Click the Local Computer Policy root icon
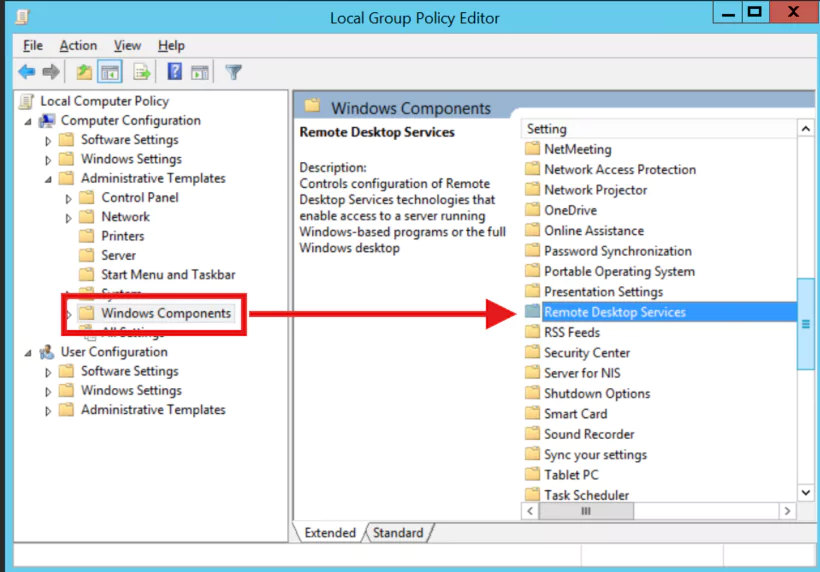Screen dimensions: 820x572 coord(26,101)
